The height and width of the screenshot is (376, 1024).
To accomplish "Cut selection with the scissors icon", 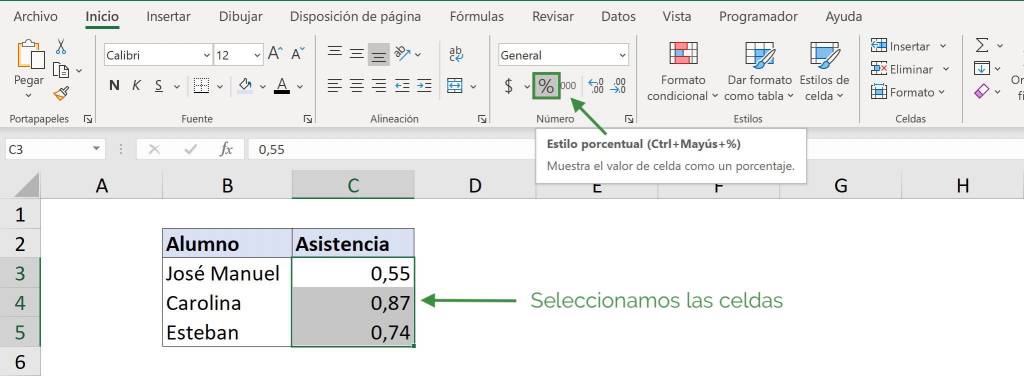I will coord(61,46).
